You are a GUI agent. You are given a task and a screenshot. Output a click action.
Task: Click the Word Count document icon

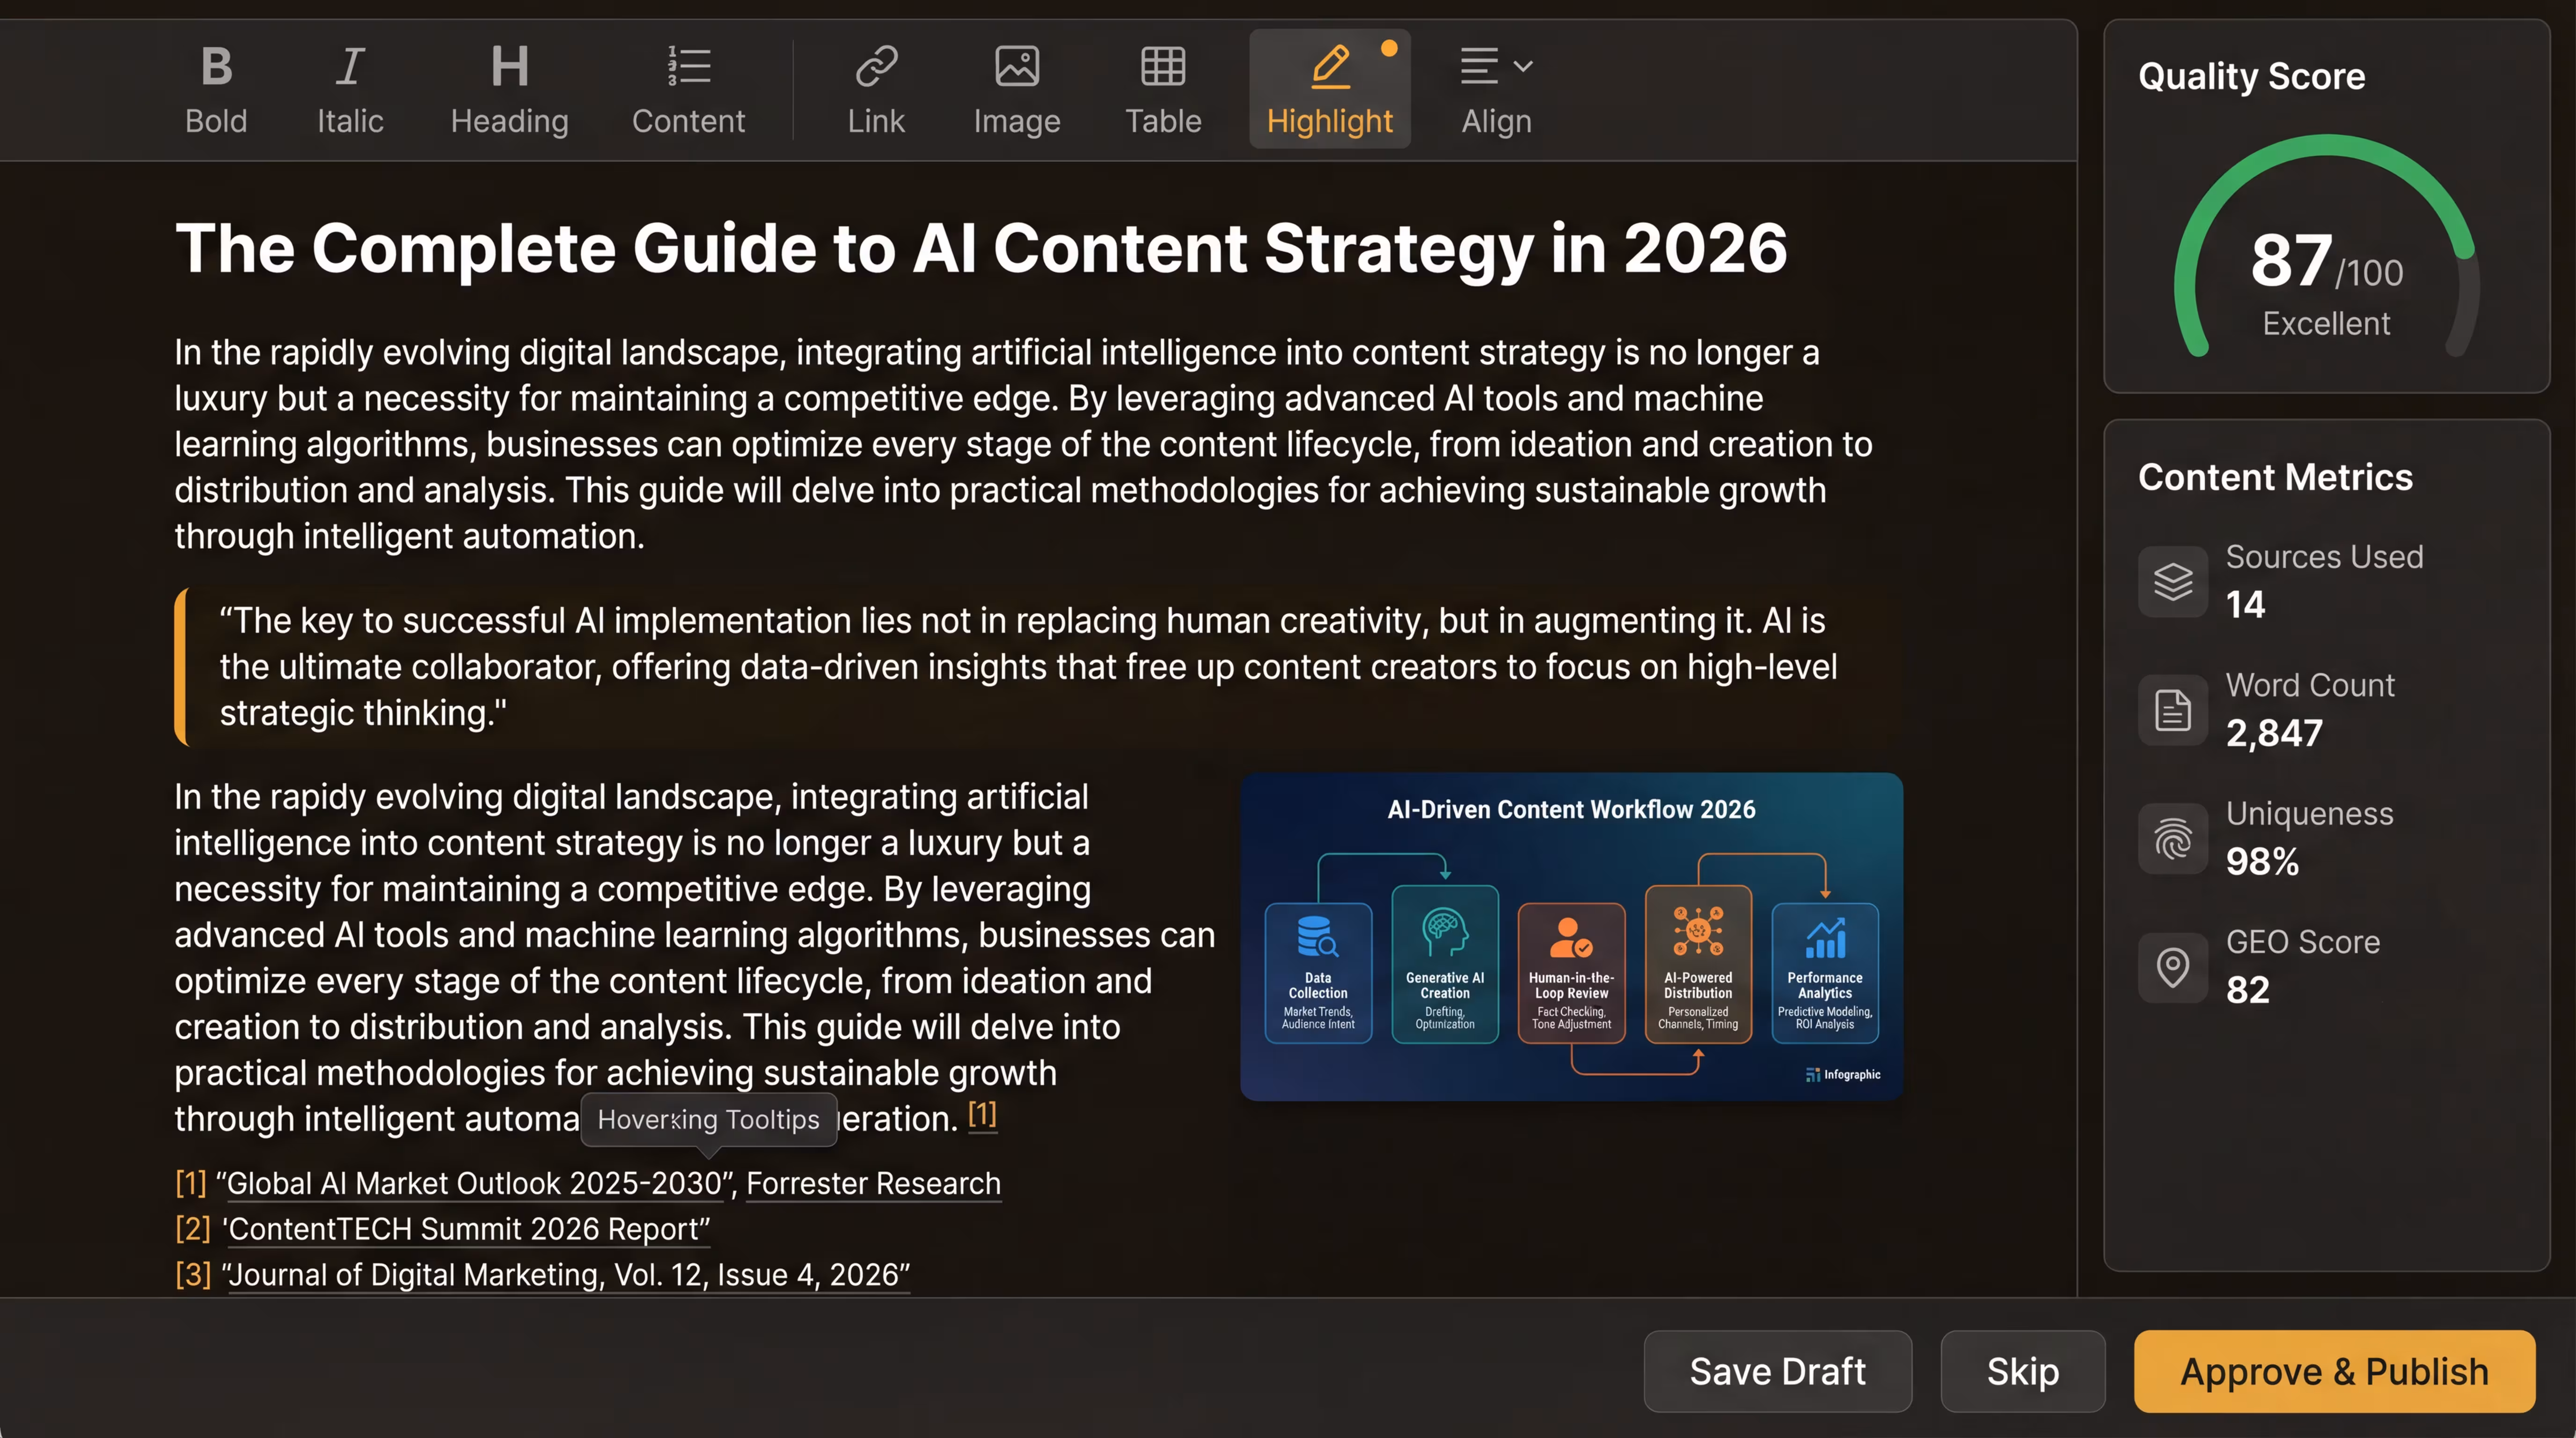point(2172,710)
